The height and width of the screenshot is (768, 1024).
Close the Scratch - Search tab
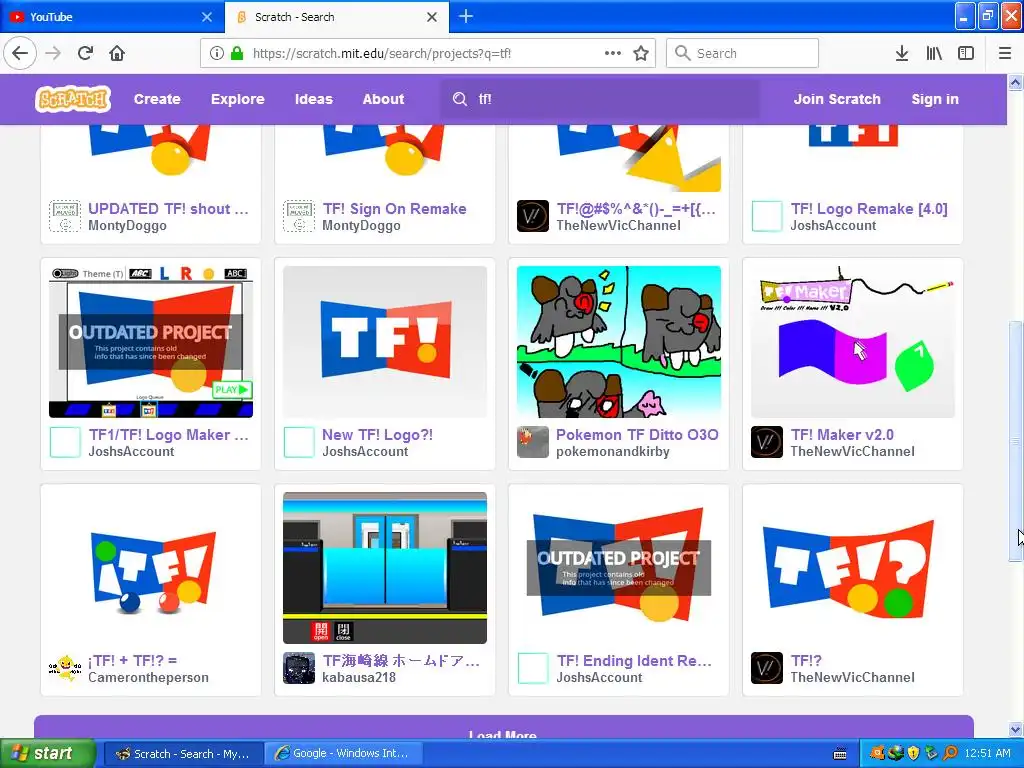point(432,17)
